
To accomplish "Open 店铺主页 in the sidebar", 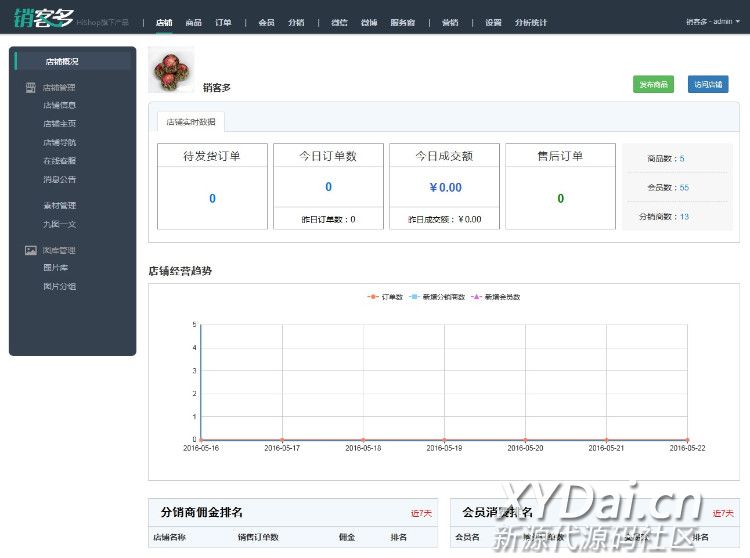I will (x=59, y=123).
